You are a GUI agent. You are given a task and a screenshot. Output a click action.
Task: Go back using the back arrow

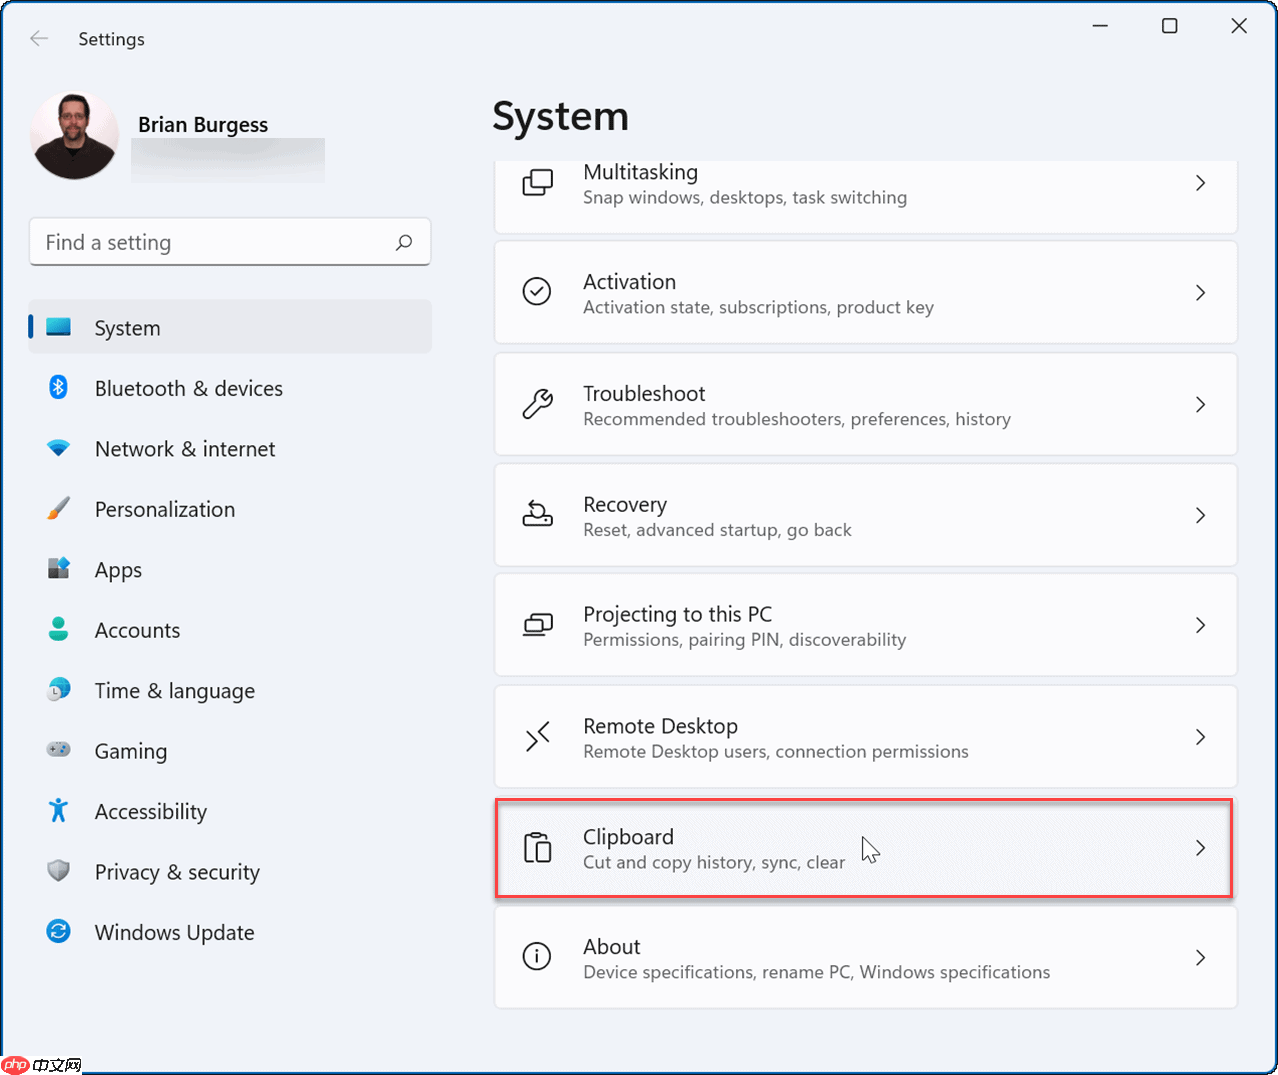39,39
